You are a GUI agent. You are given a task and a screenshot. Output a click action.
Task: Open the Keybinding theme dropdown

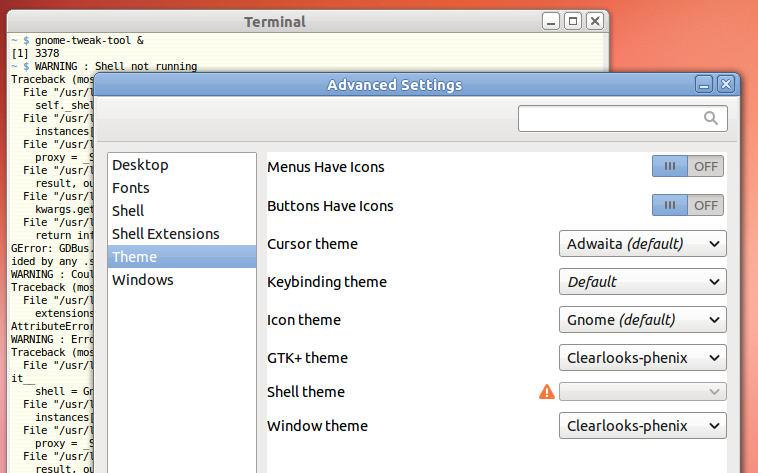coord(642,281)
